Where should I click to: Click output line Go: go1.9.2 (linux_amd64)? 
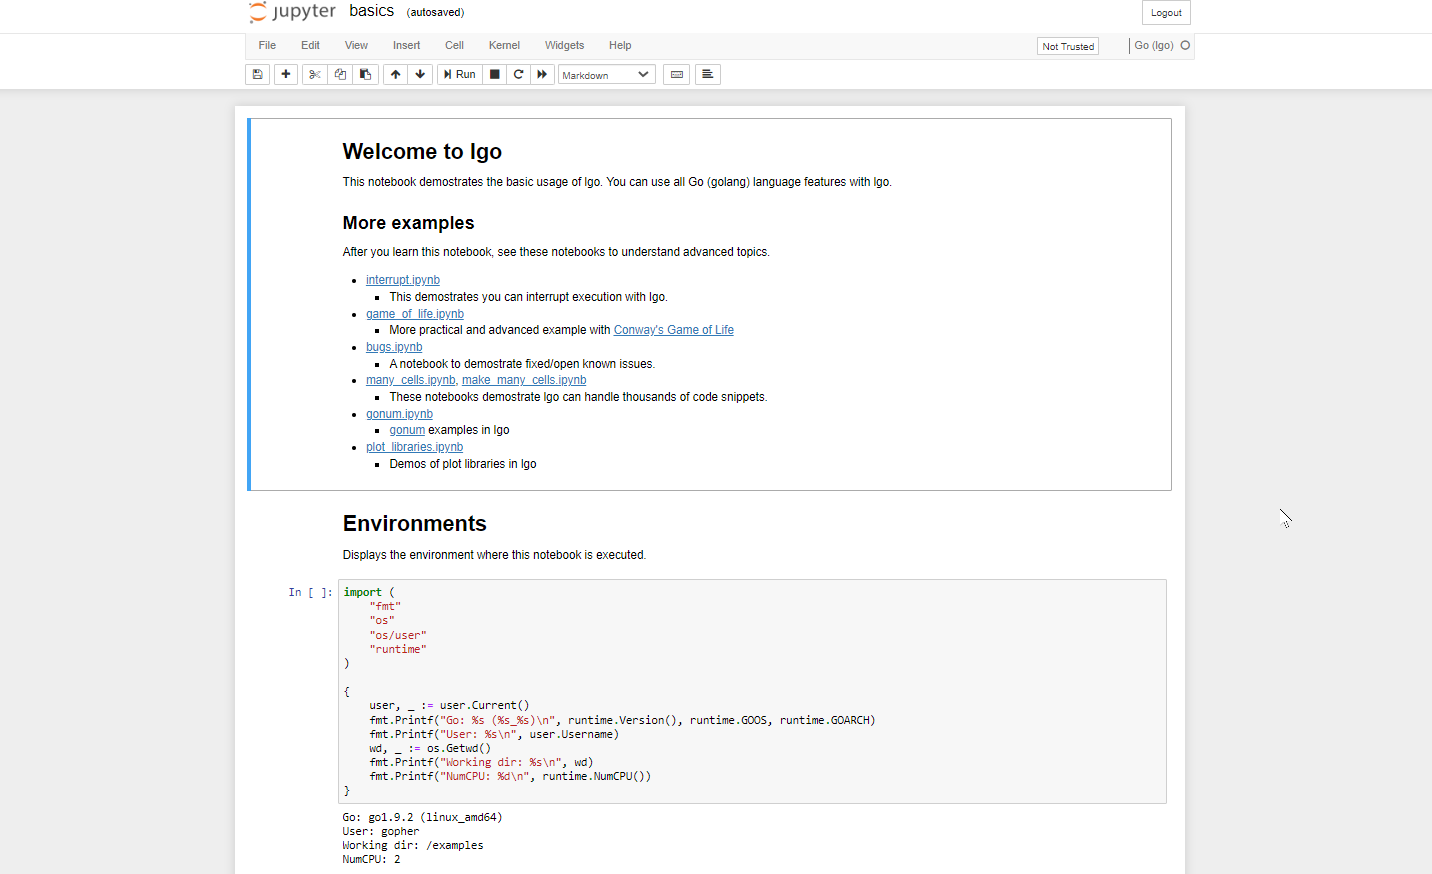[x=422, y=817]
